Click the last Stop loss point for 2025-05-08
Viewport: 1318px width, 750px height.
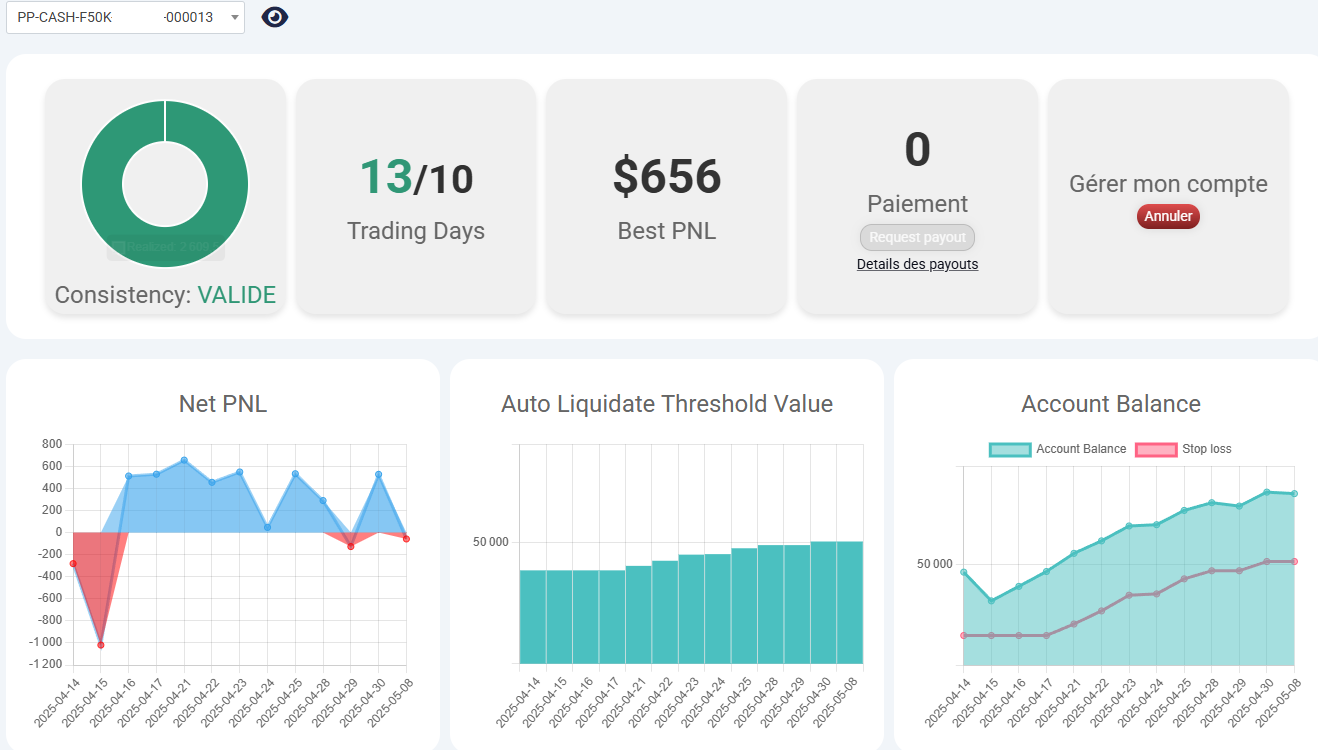pyautogui.click(x=1294, y=561)
